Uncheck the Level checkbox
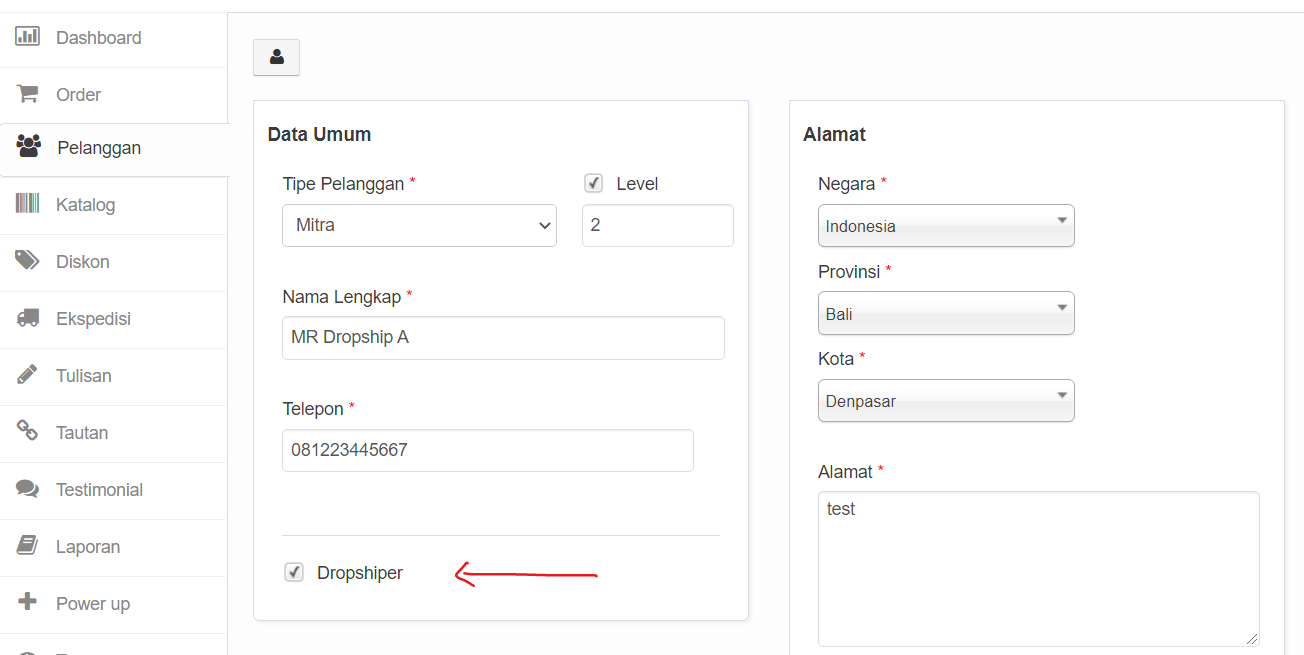 click(x=594, y=184)
